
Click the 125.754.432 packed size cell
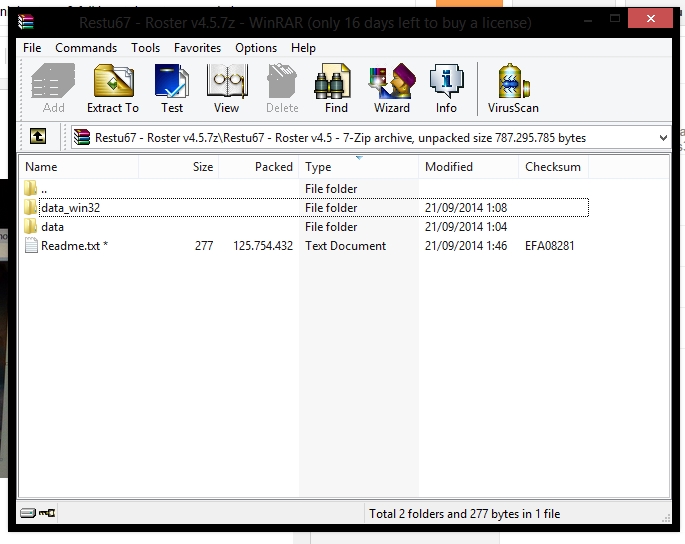click(263, 246)
